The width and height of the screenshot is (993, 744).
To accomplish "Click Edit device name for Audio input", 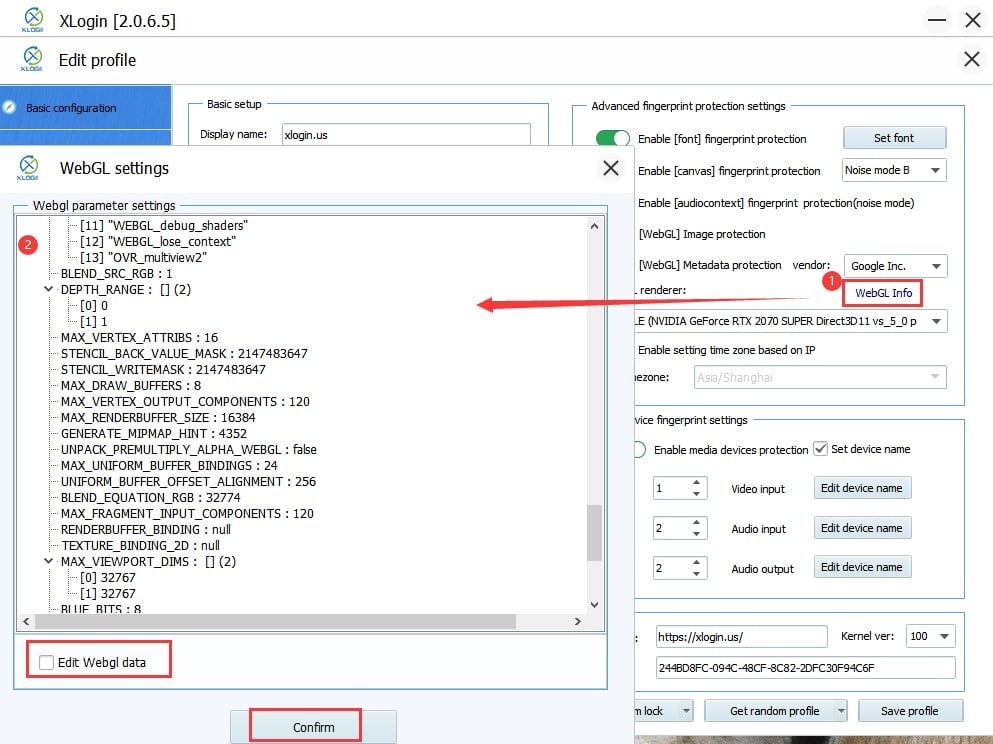I will (x=862, y=527).
